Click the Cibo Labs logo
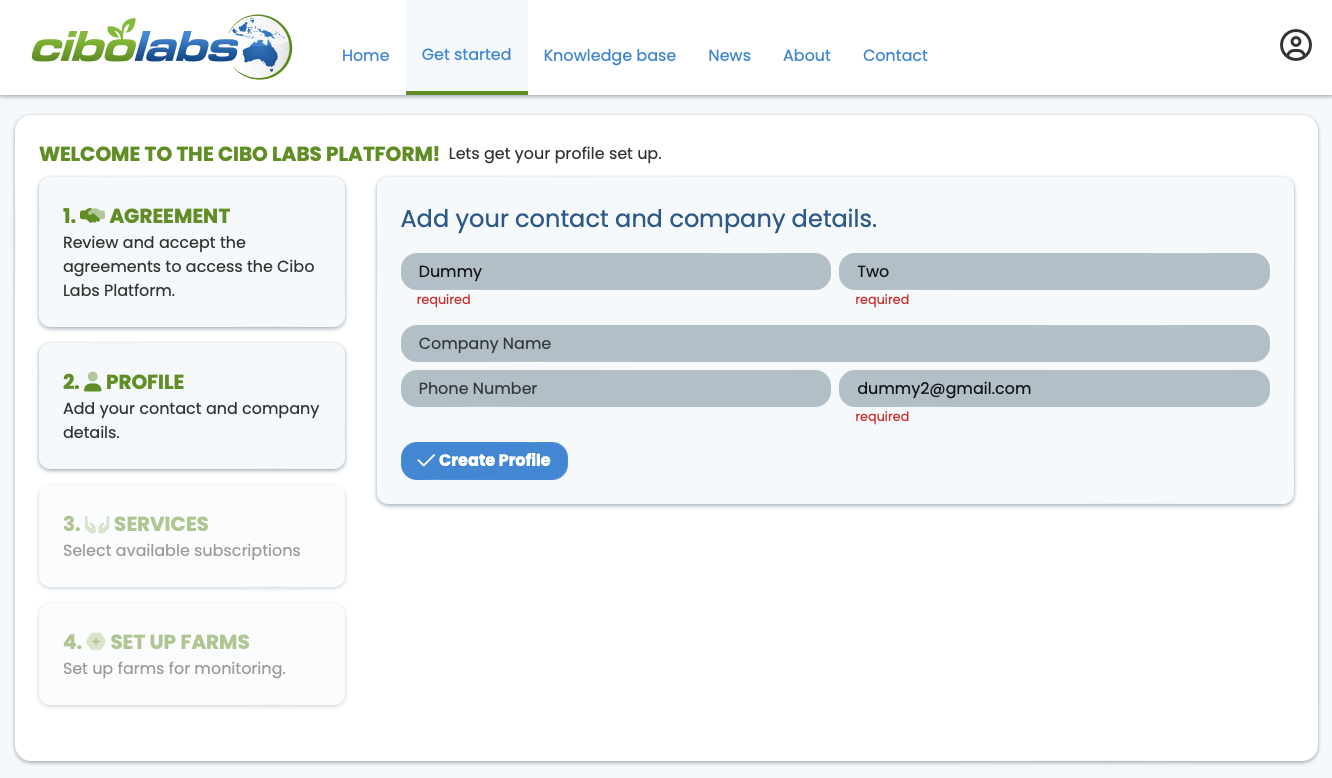This screenshot has height=778, width=1332. point(160,47)
